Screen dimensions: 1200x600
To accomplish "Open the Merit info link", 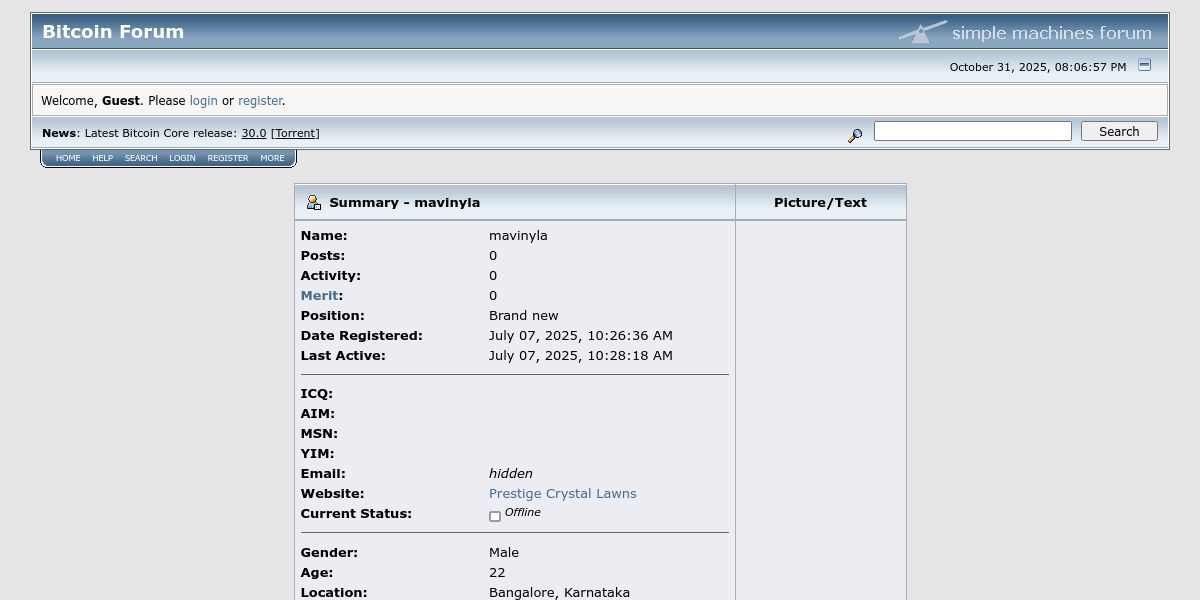I will click(320, 296).
